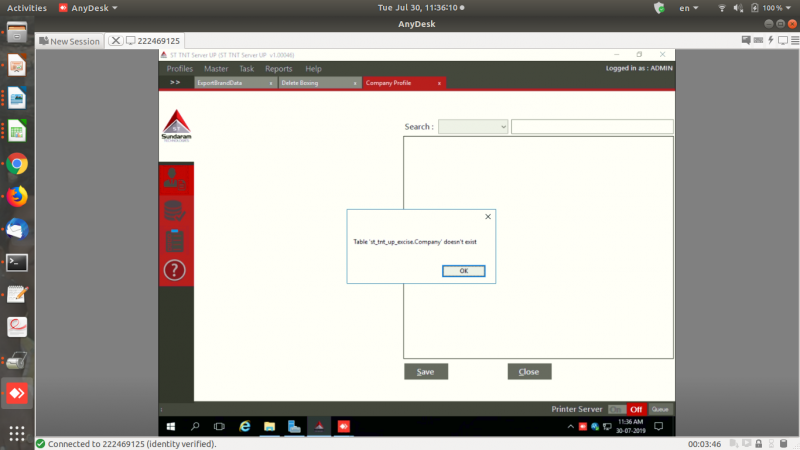Open the Profiles menu

180,69
